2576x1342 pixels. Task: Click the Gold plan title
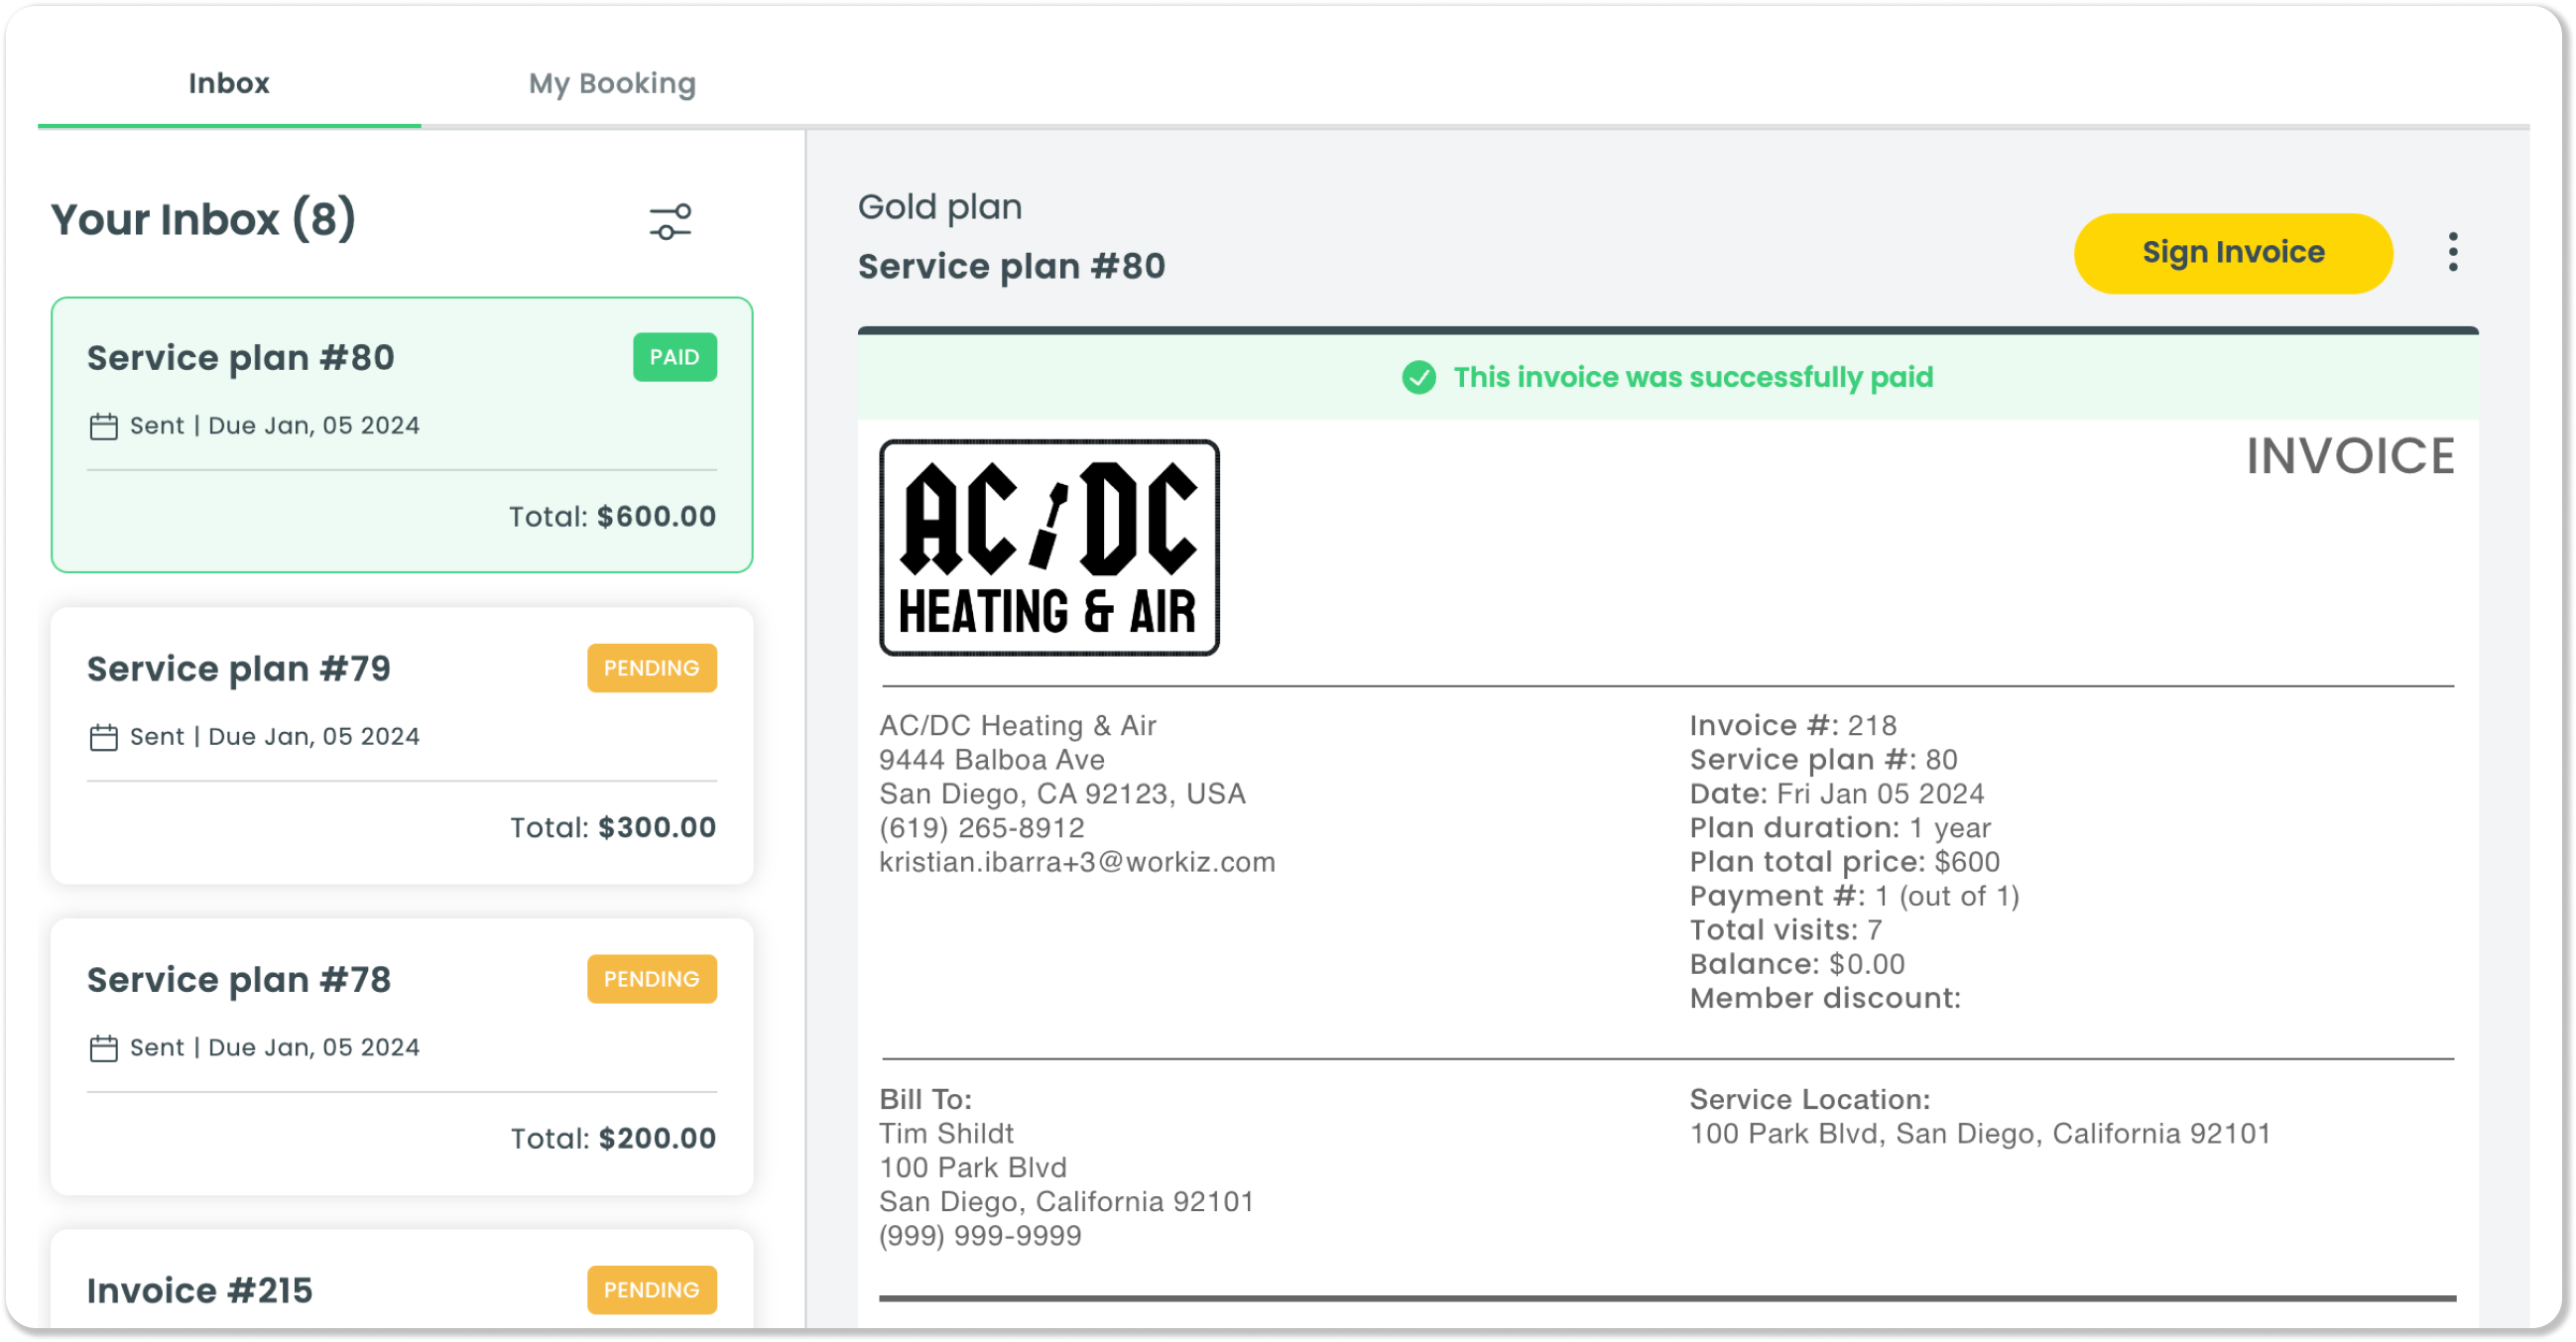pyautogui.click(x=940, y=207)
